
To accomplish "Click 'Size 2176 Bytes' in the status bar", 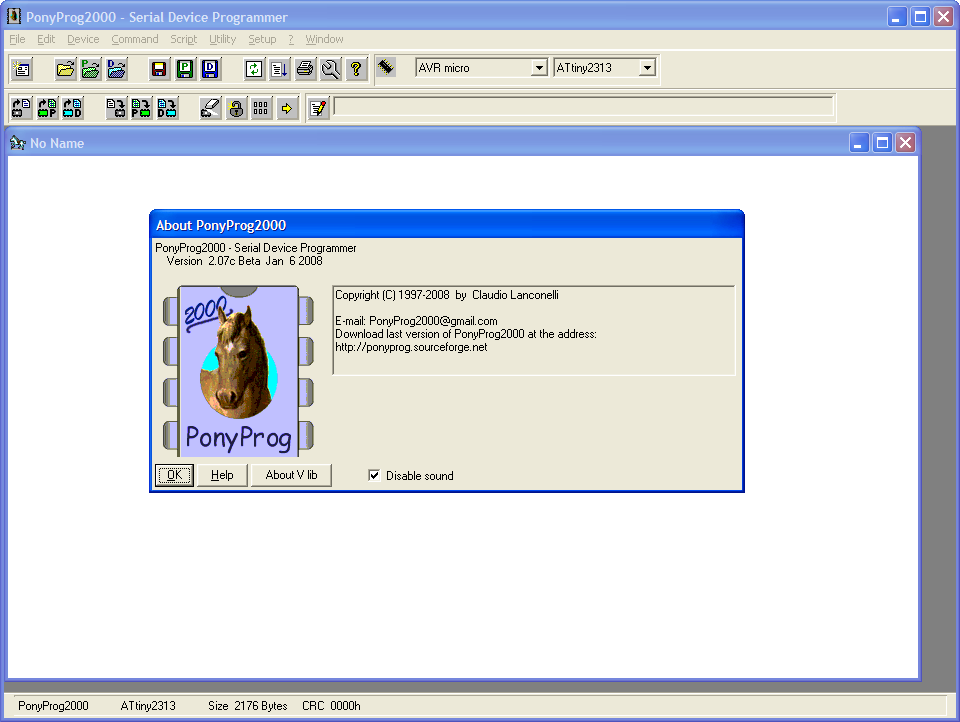I will [248, 705].
